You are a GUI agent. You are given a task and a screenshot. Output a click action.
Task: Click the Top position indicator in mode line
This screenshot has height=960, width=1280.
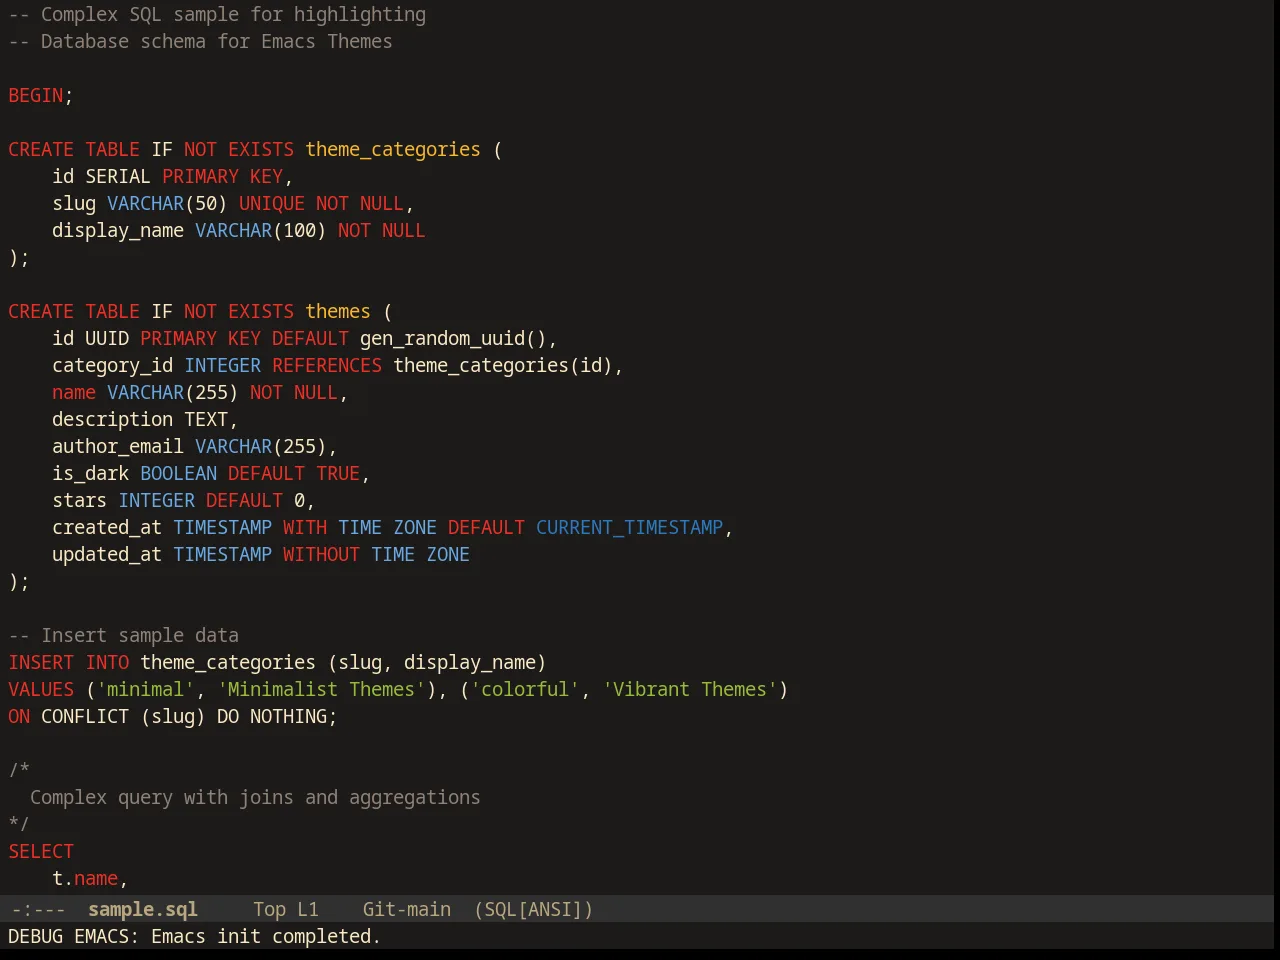click(x=269, y=909)
